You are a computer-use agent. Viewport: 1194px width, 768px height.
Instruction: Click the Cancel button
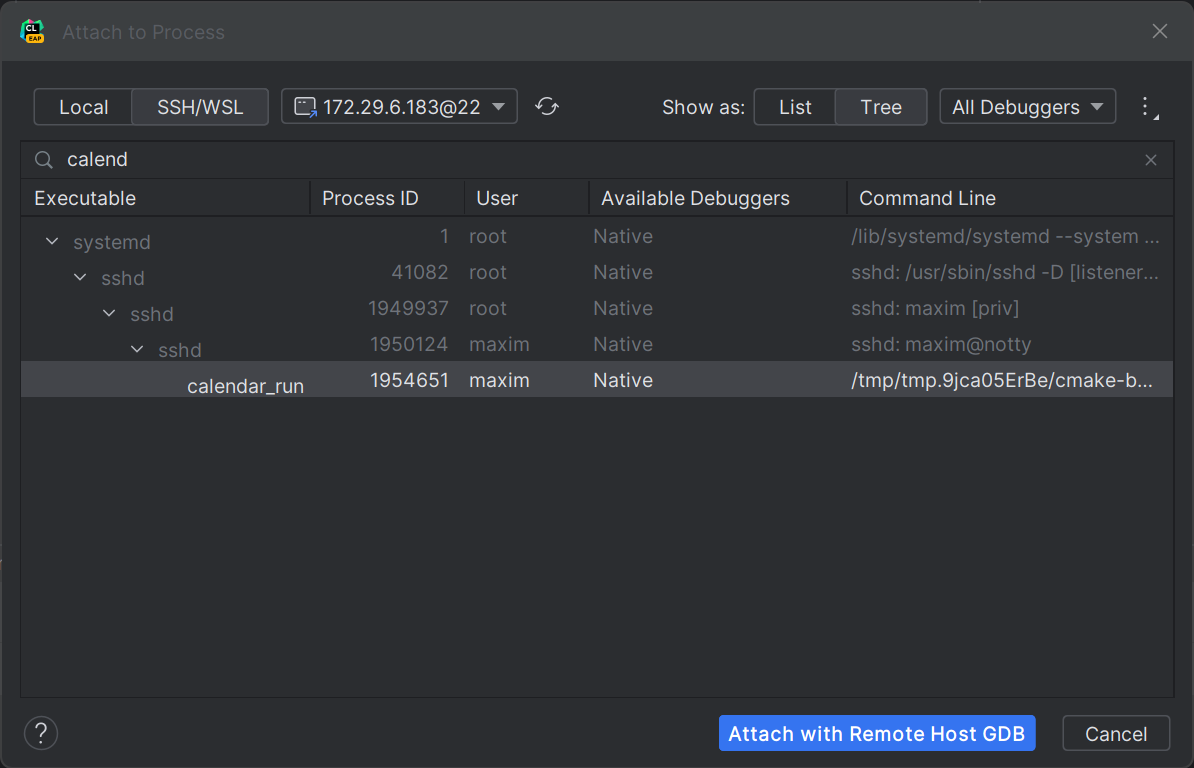click(x=1116, y=733)
